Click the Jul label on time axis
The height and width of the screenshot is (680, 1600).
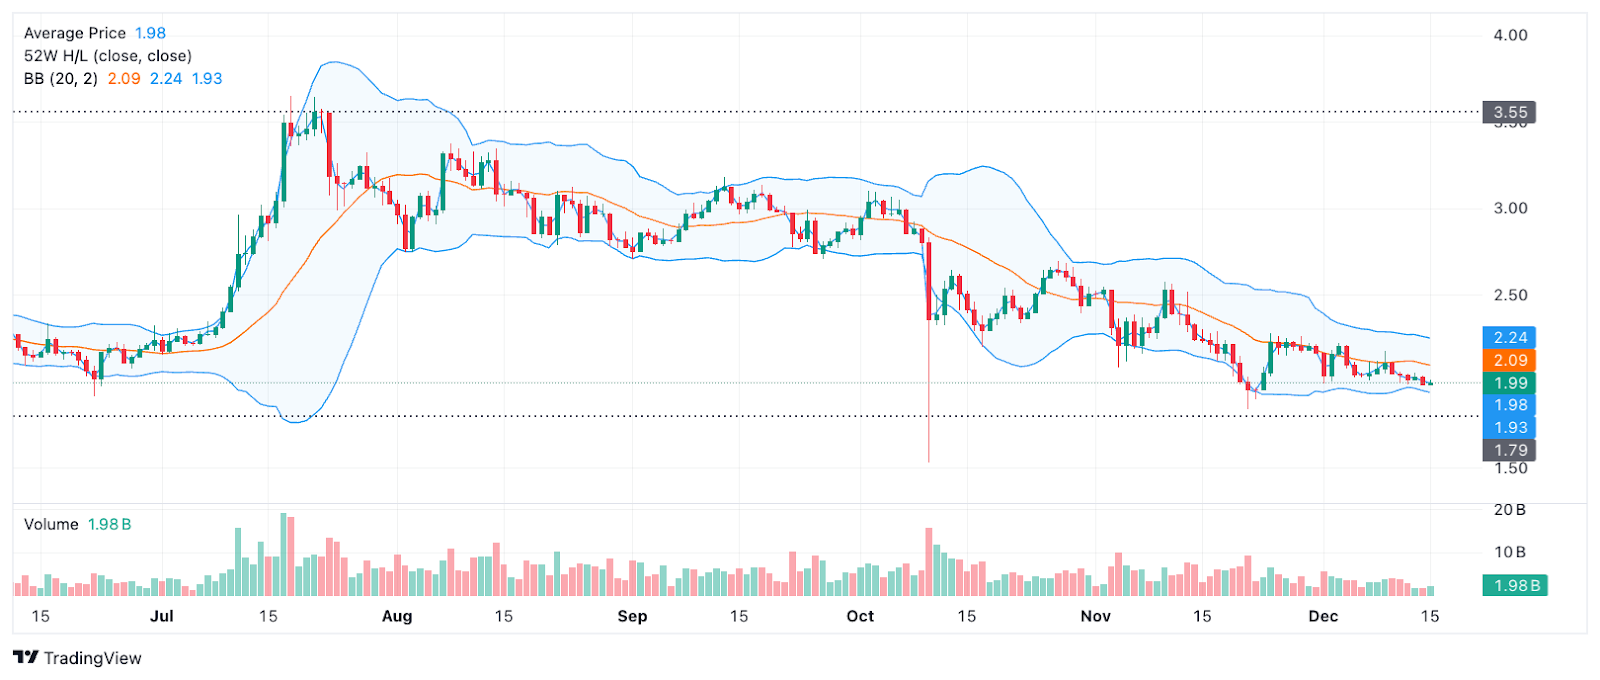point(162,616)
